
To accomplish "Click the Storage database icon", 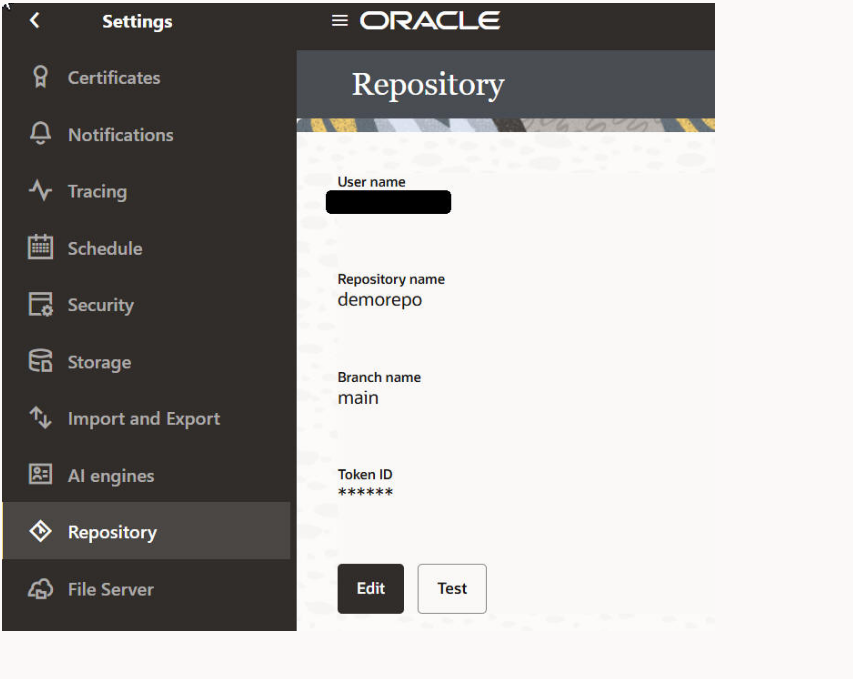I will pyautogui.click(x=40, y=361).
